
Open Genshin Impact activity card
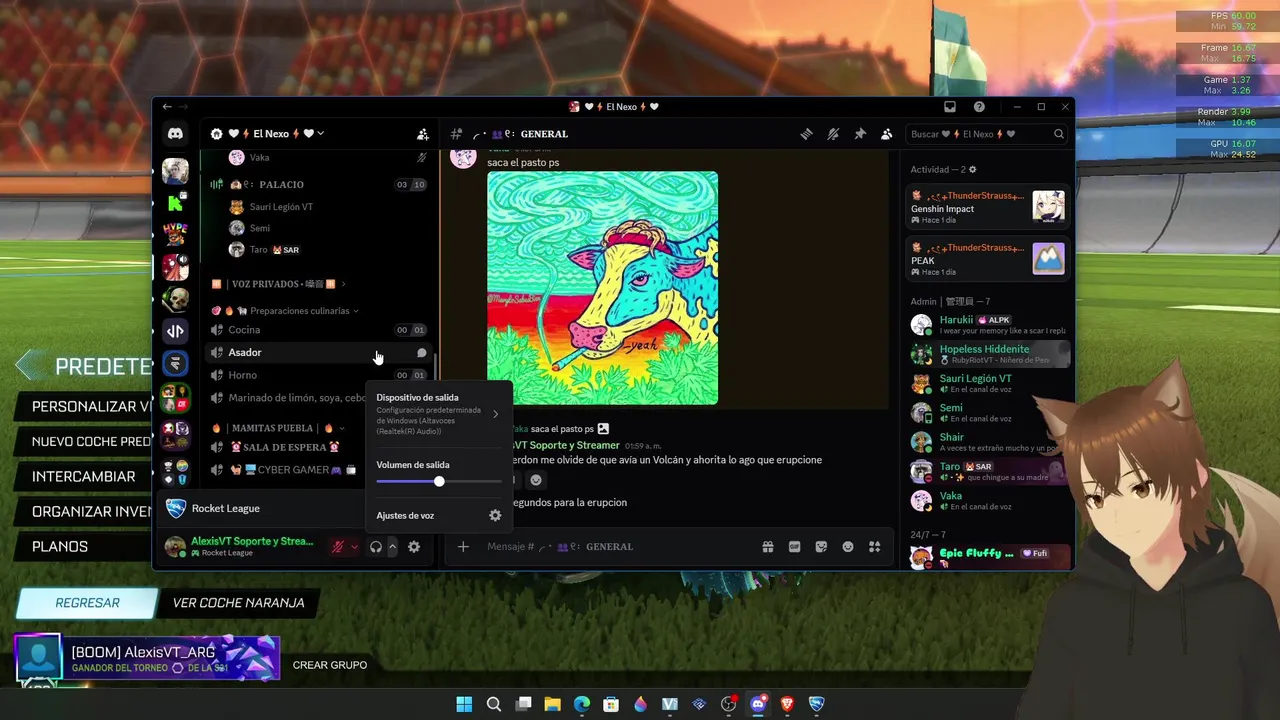pyautogui.click(x=988, y=207)
